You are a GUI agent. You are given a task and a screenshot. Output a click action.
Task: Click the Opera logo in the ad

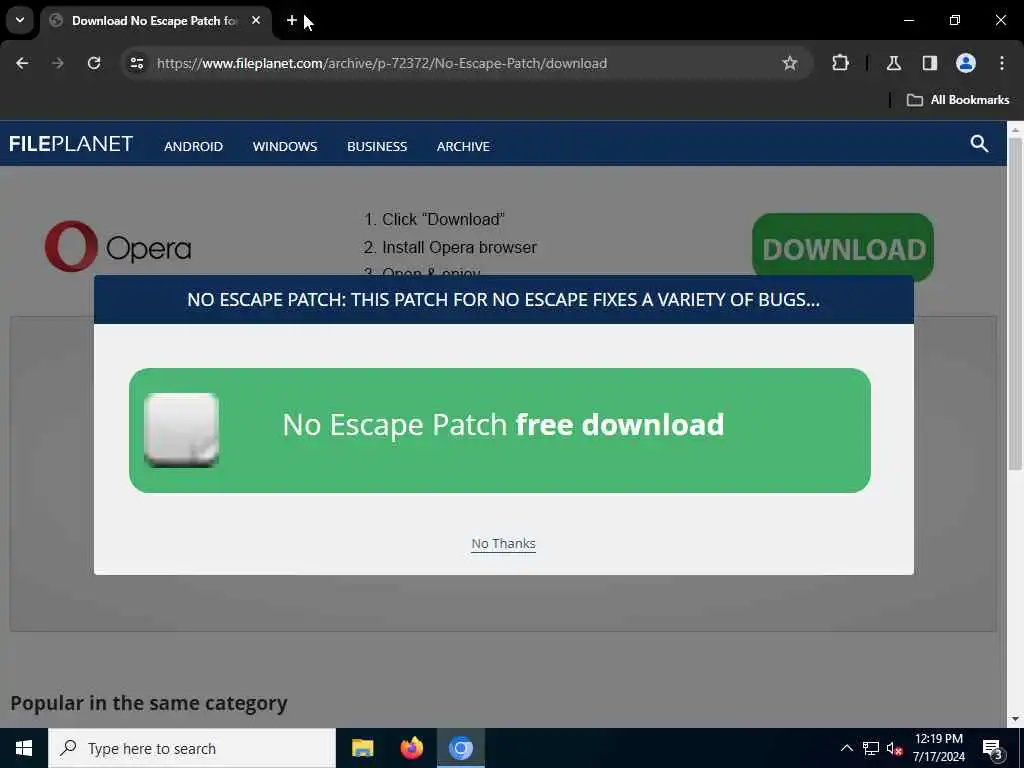[x=118, y=247]
